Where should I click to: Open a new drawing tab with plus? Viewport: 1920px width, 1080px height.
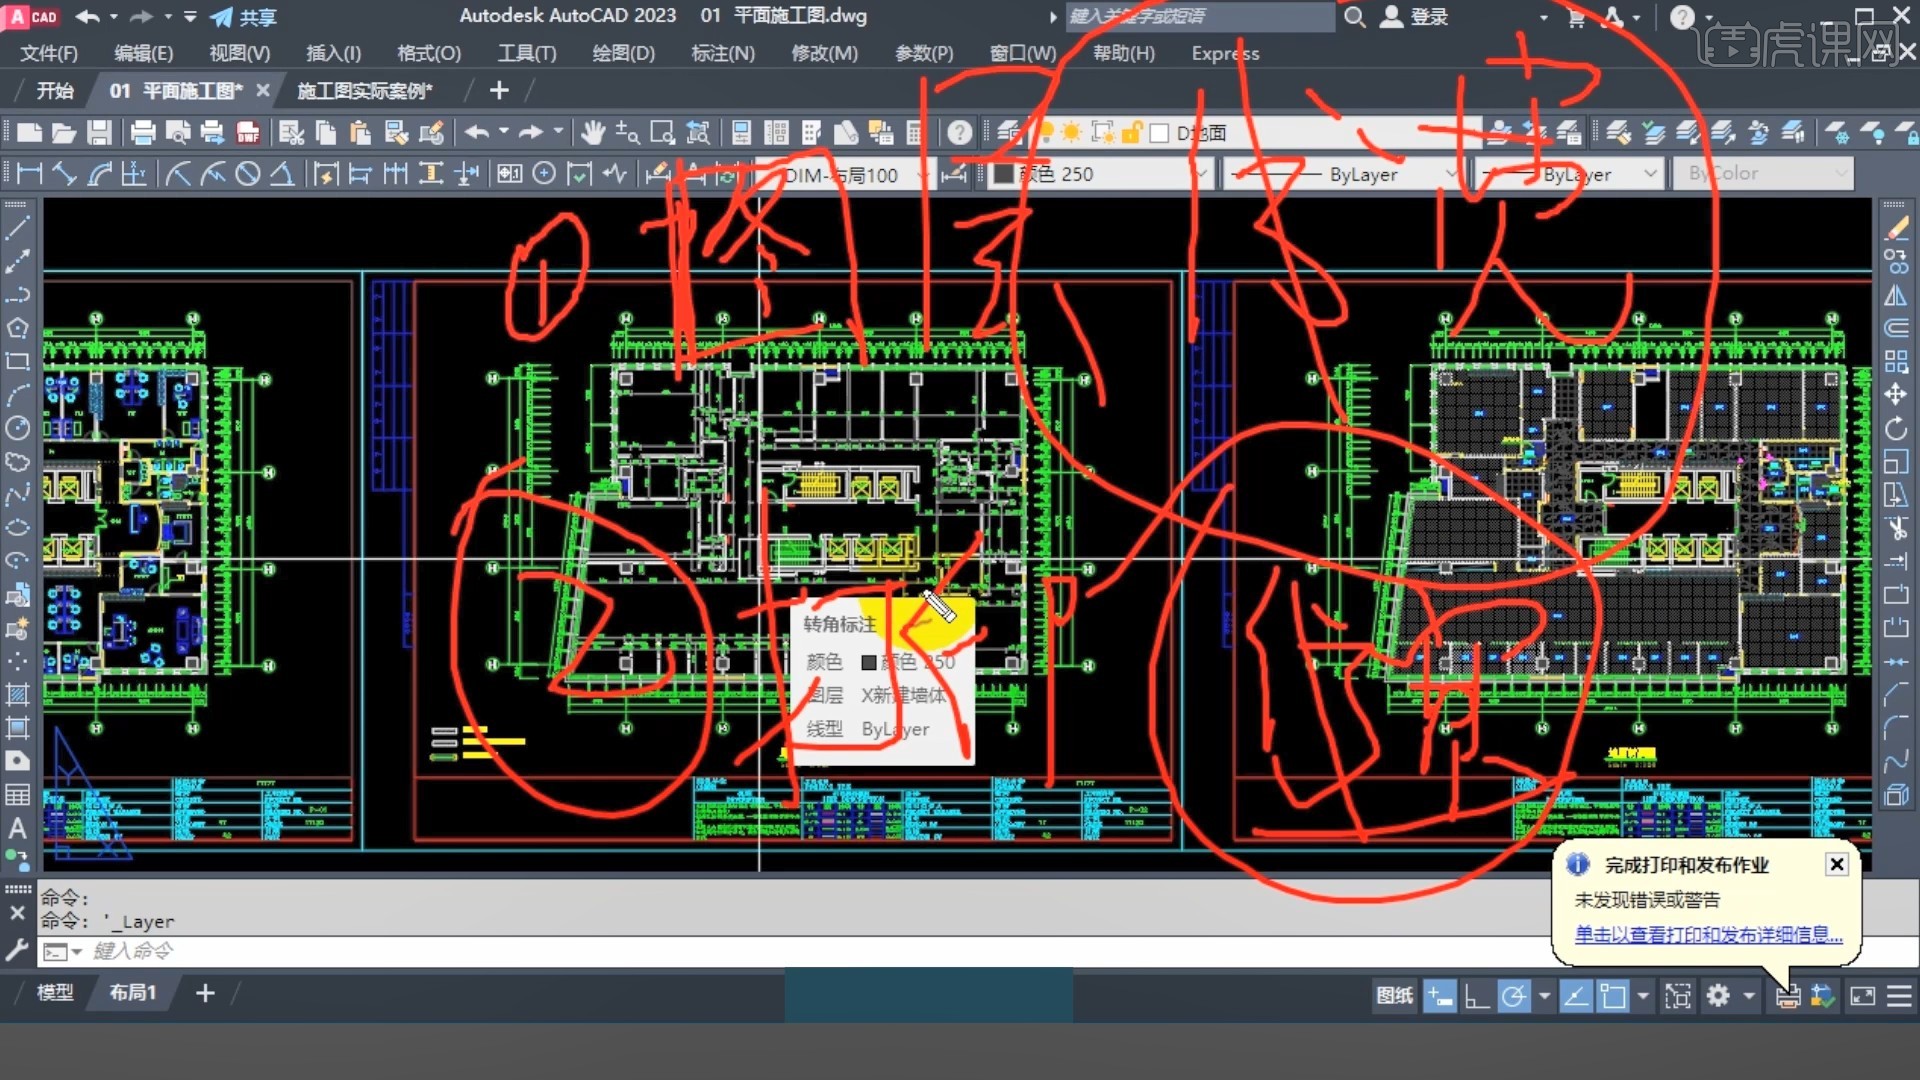click(499, 91)
